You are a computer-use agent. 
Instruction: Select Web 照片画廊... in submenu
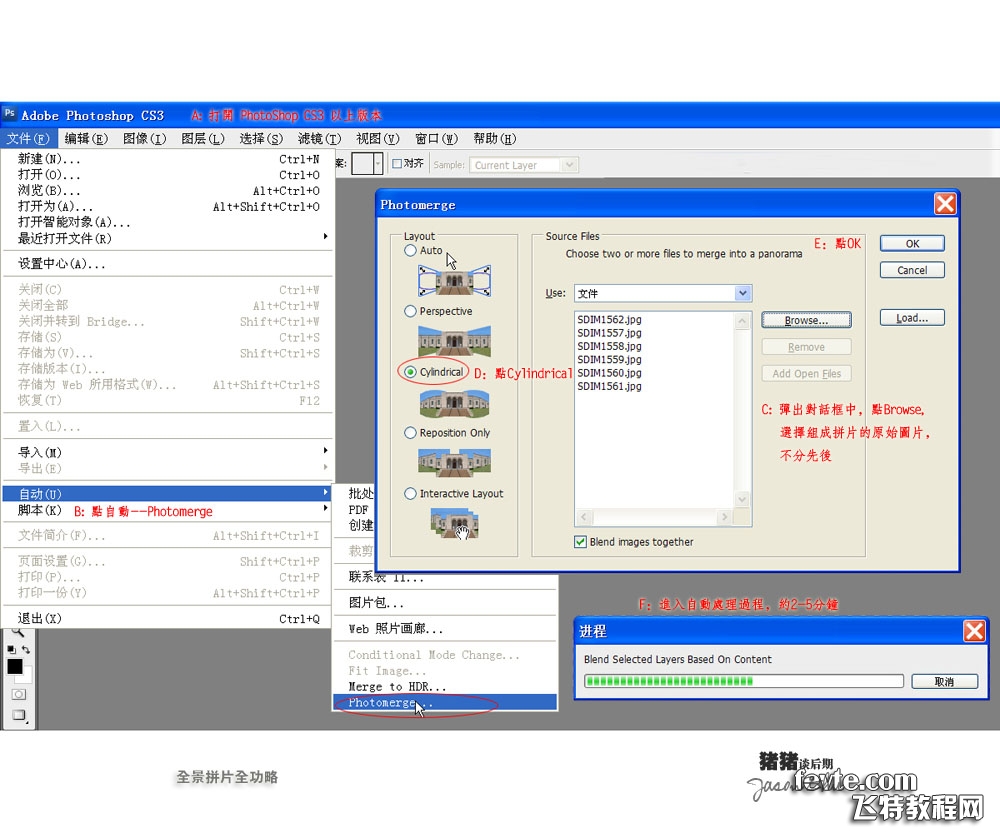coord(445,629)
